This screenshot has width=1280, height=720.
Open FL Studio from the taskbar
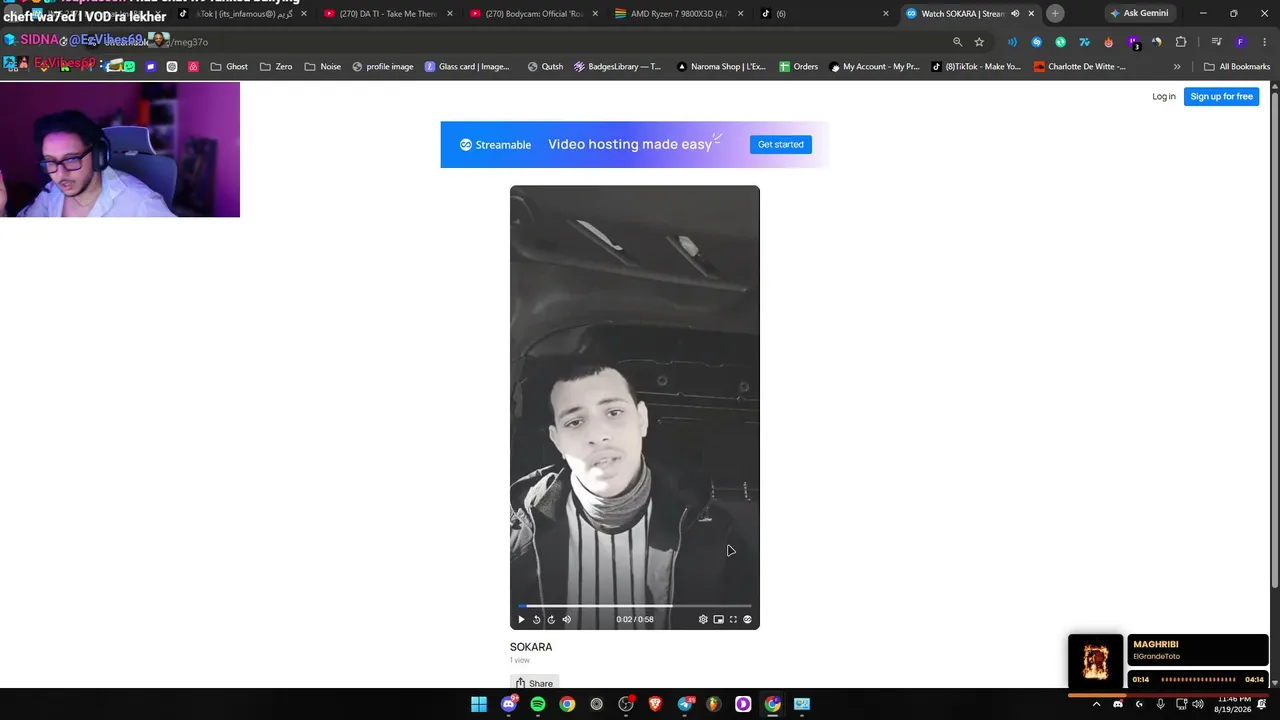714,704
